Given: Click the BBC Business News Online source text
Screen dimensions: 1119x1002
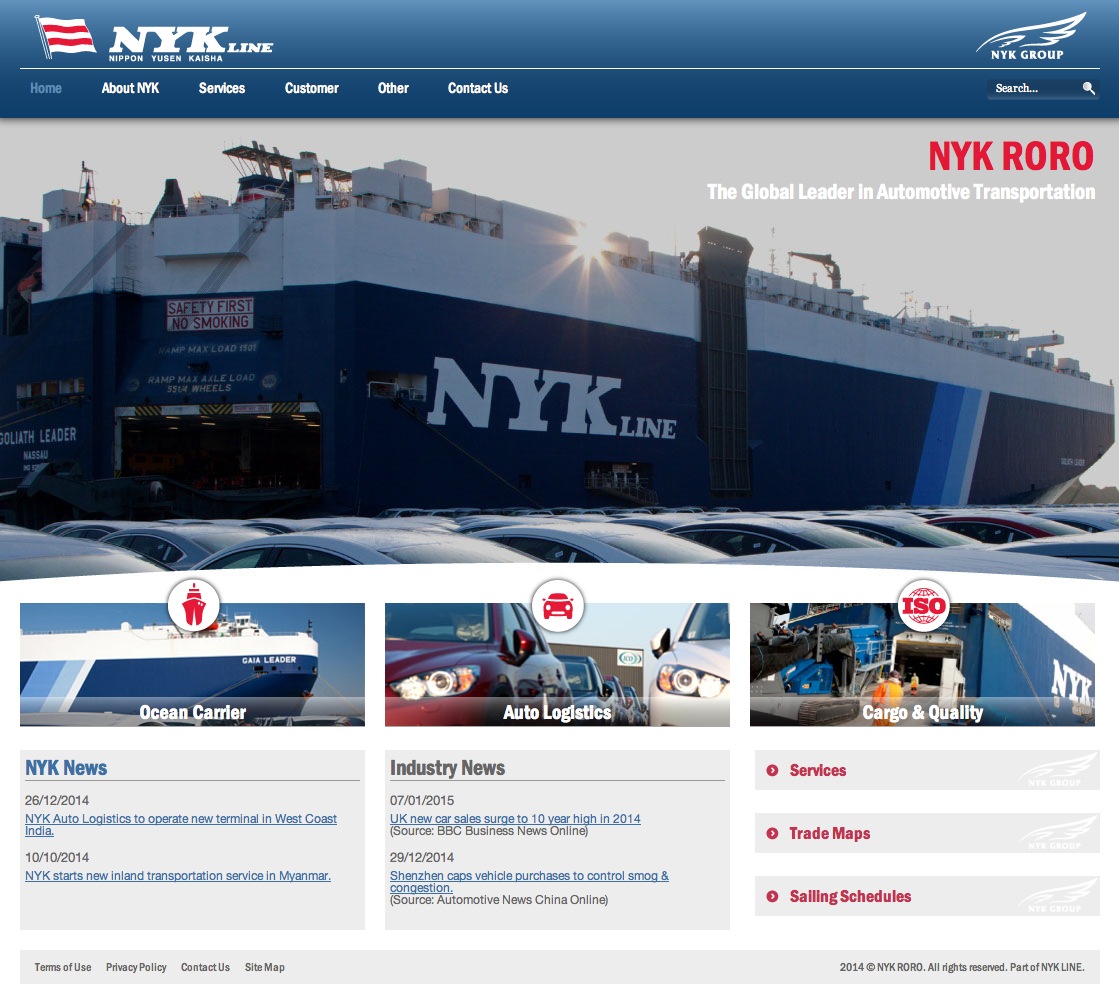Looking at the screenshot, I should (x=489, y=831).
